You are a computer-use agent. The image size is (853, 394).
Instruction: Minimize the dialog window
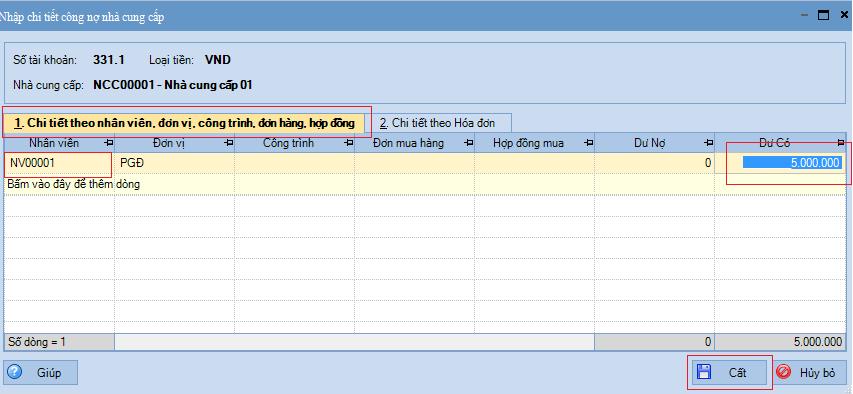[x=805, y=15]
